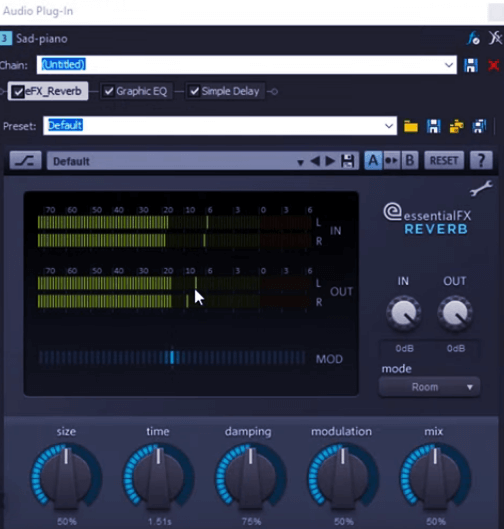The height and width of the screenshot is (529, 504).
Task: Click the time value 1.51s
Action: 159,522
